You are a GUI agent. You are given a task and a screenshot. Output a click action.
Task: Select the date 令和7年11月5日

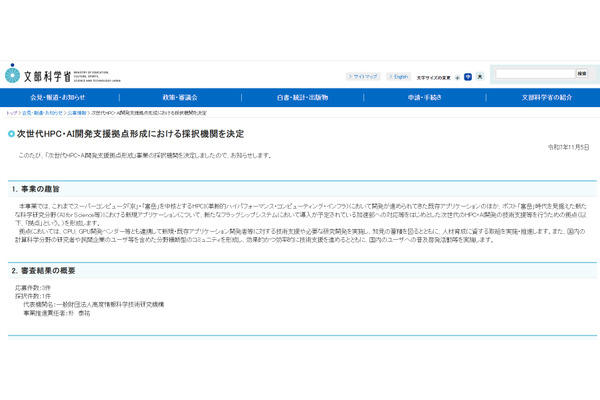(x=568, y=147)
